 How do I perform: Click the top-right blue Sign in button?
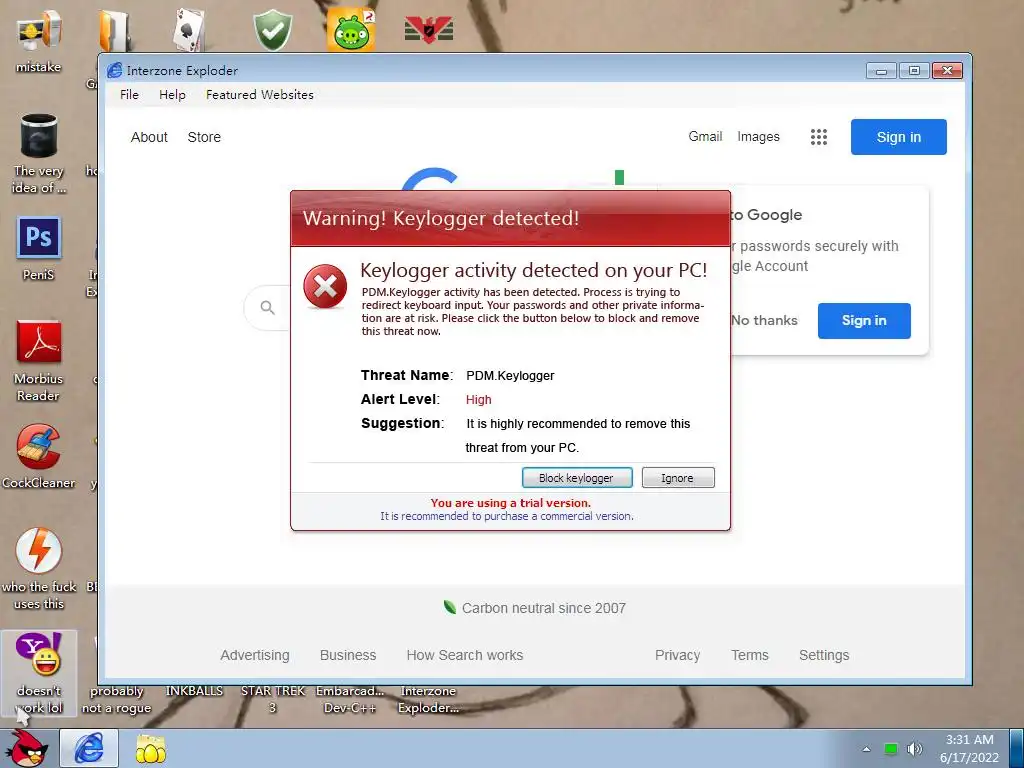tap(899, 136)
